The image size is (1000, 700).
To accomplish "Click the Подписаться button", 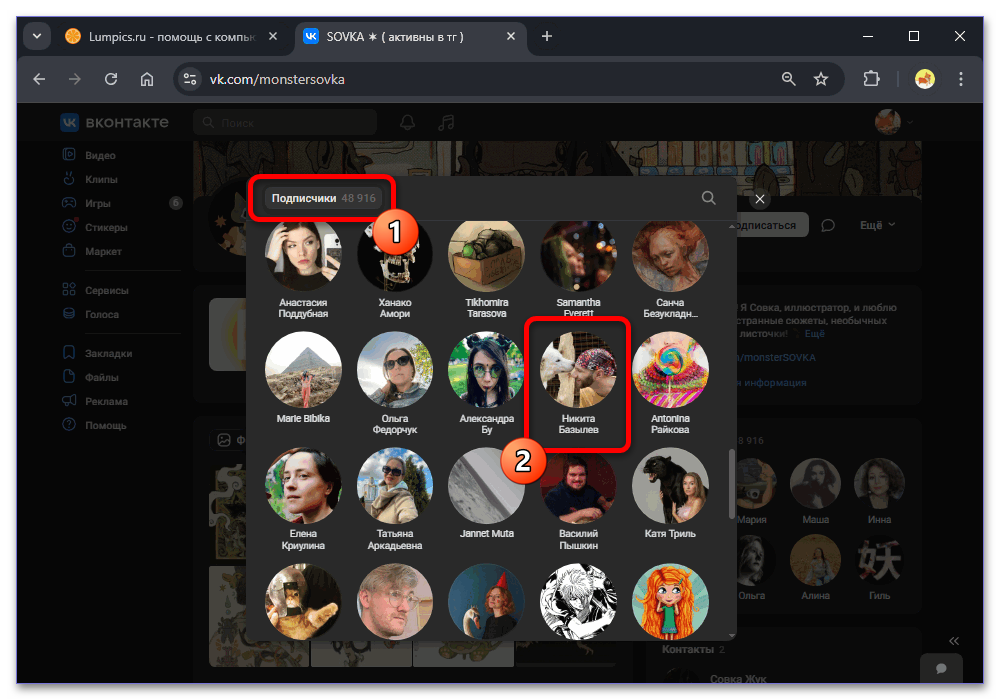I will coord(770,225).
